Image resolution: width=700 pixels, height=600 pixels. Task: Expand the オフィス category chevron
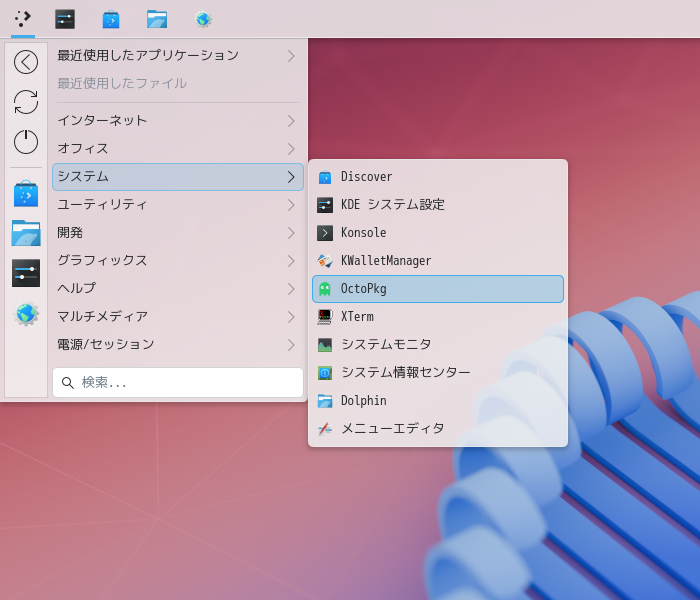291,149
